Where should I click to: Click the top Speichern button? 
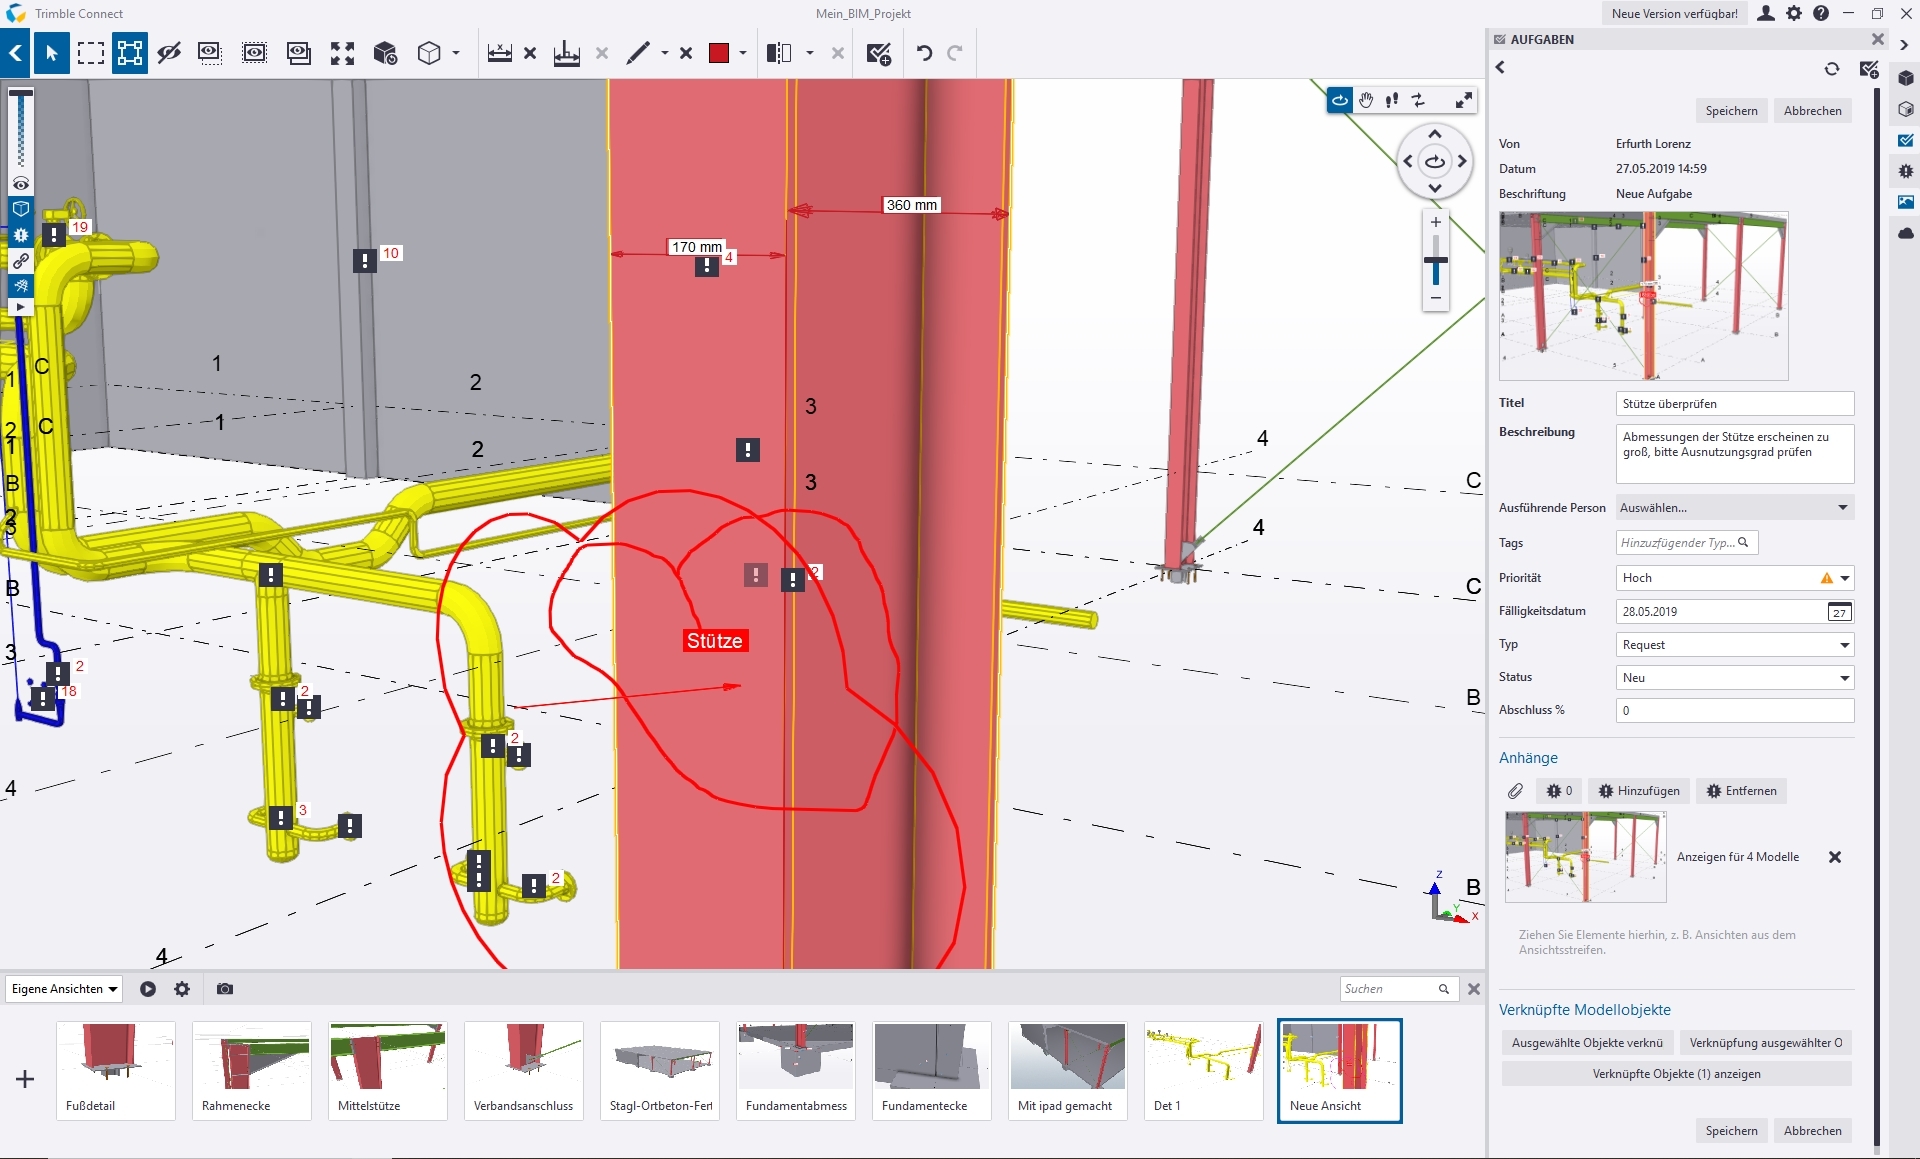(x=1731, y=111)
